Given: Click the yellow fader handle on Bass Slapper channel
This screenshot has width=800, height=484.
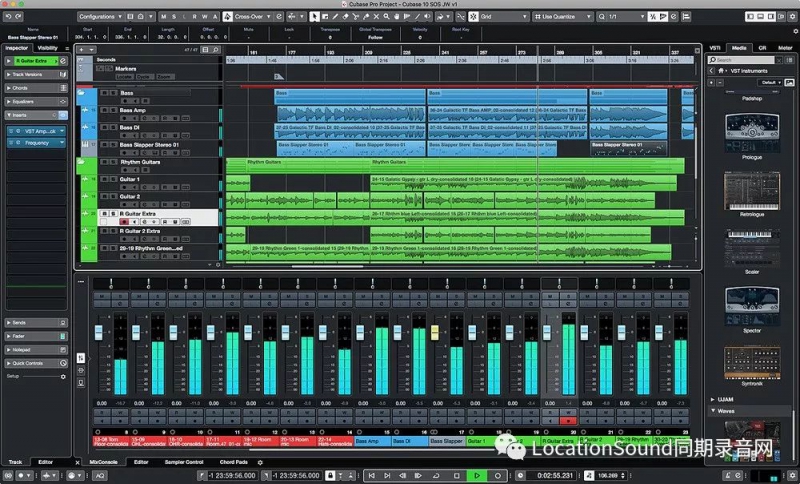Looking at the screenshot, I should 435,333.
